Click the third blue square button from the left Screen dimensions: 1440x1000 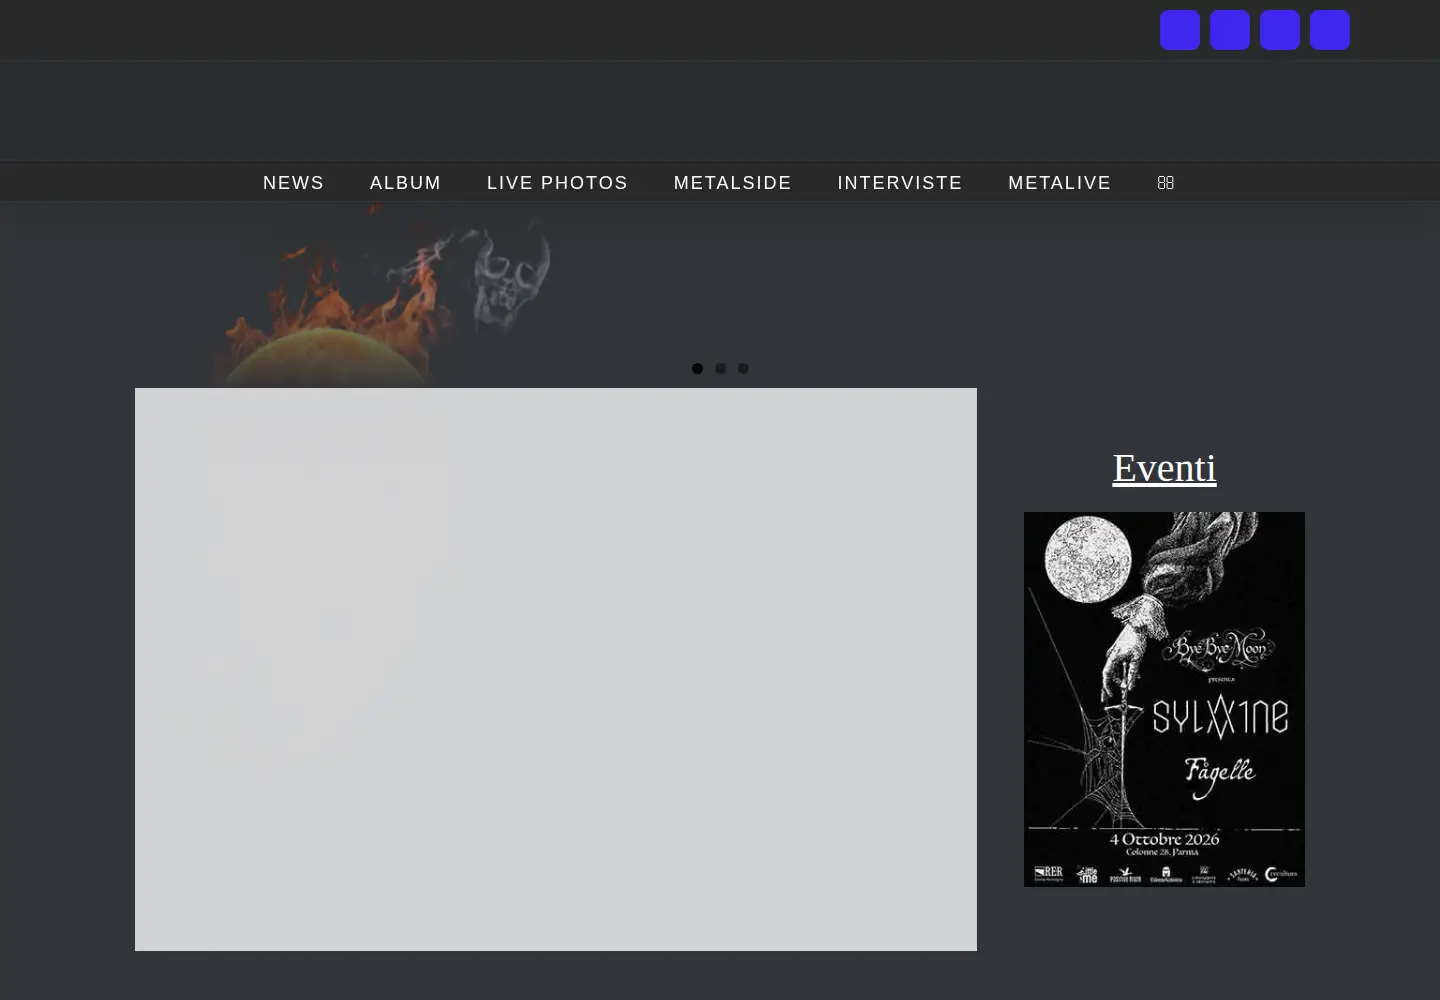coord(1280,30)
